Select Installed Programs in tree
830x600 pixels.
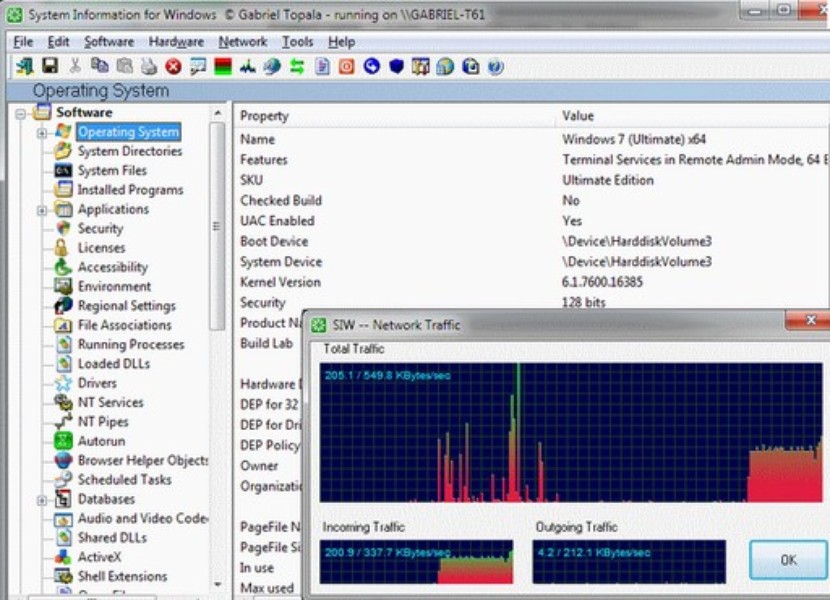coord(130,190)
